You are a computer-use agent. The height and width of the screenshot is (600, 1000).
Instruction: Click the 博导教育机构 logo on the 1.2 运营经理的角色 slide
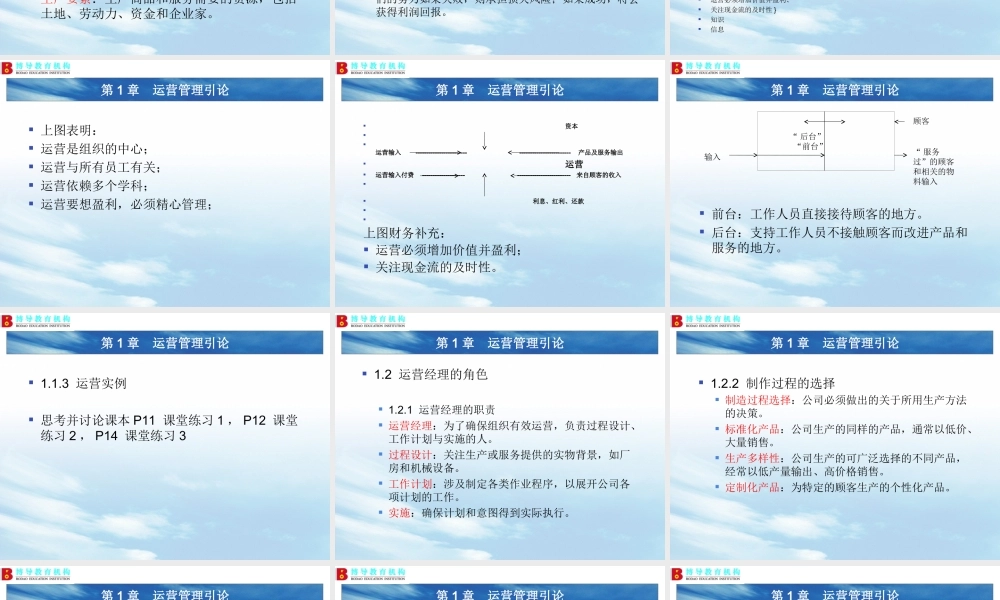[x=371, y=321]
